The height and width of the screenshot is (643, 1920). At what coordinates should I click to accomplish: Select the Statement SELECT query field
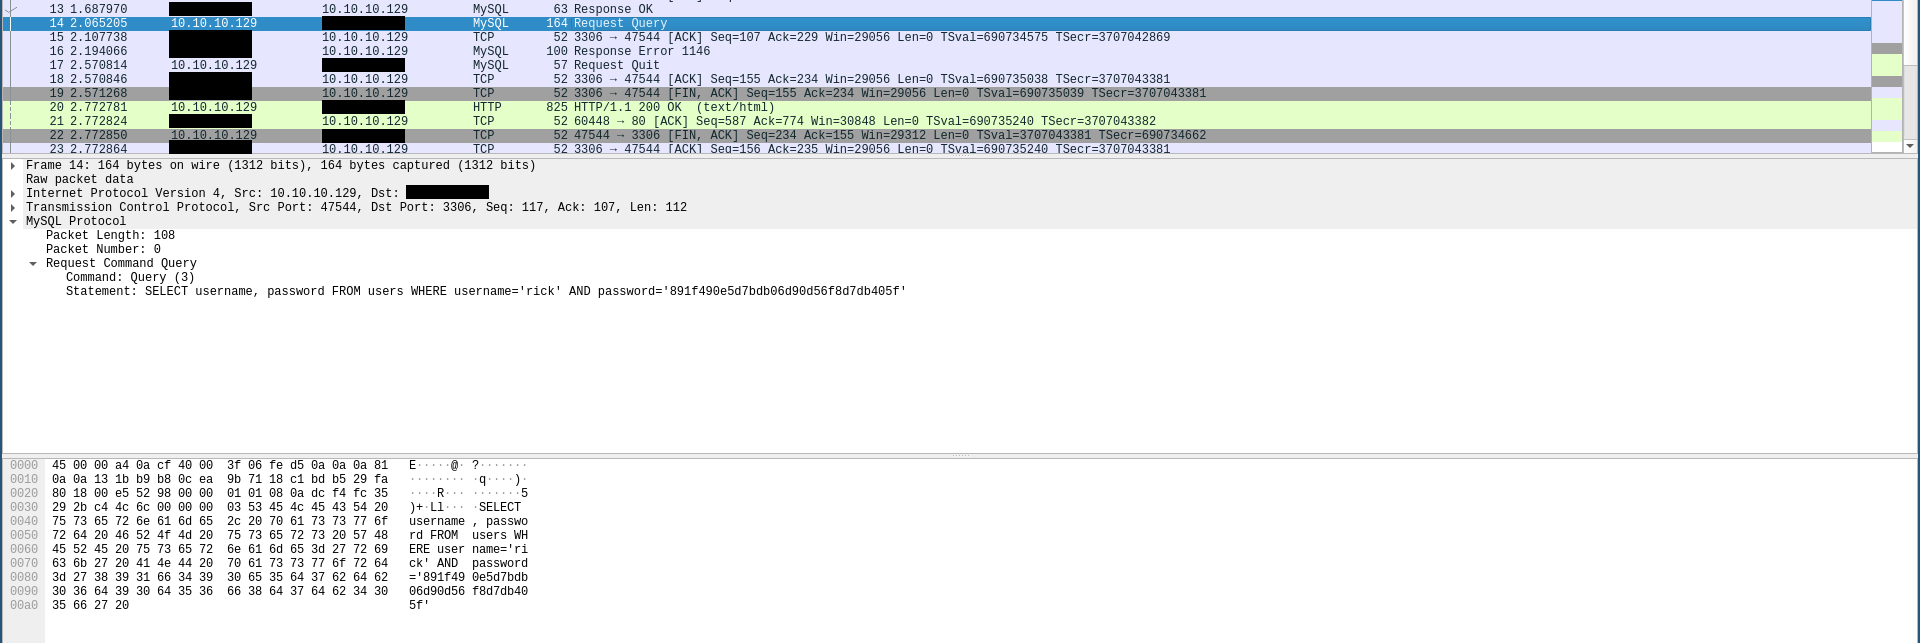(x=485, y=292)
